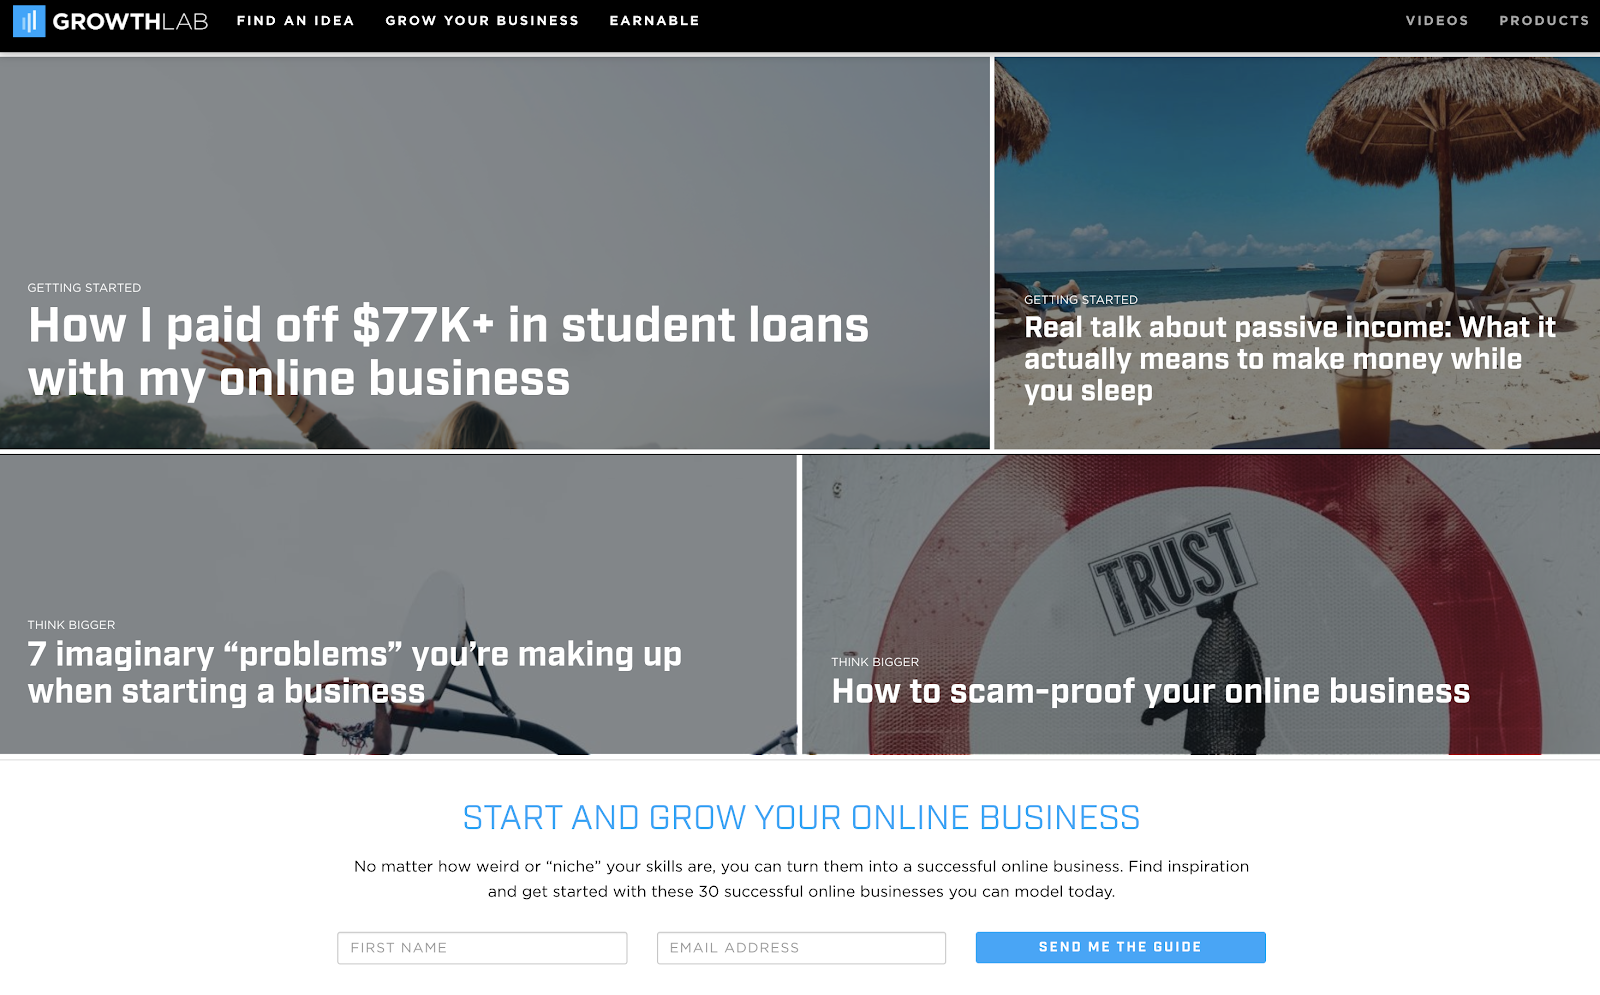Focus the Email Address input field
The height and width of the screenshot is (995, 1600).
pyautogui.click(x=801, y=948)
